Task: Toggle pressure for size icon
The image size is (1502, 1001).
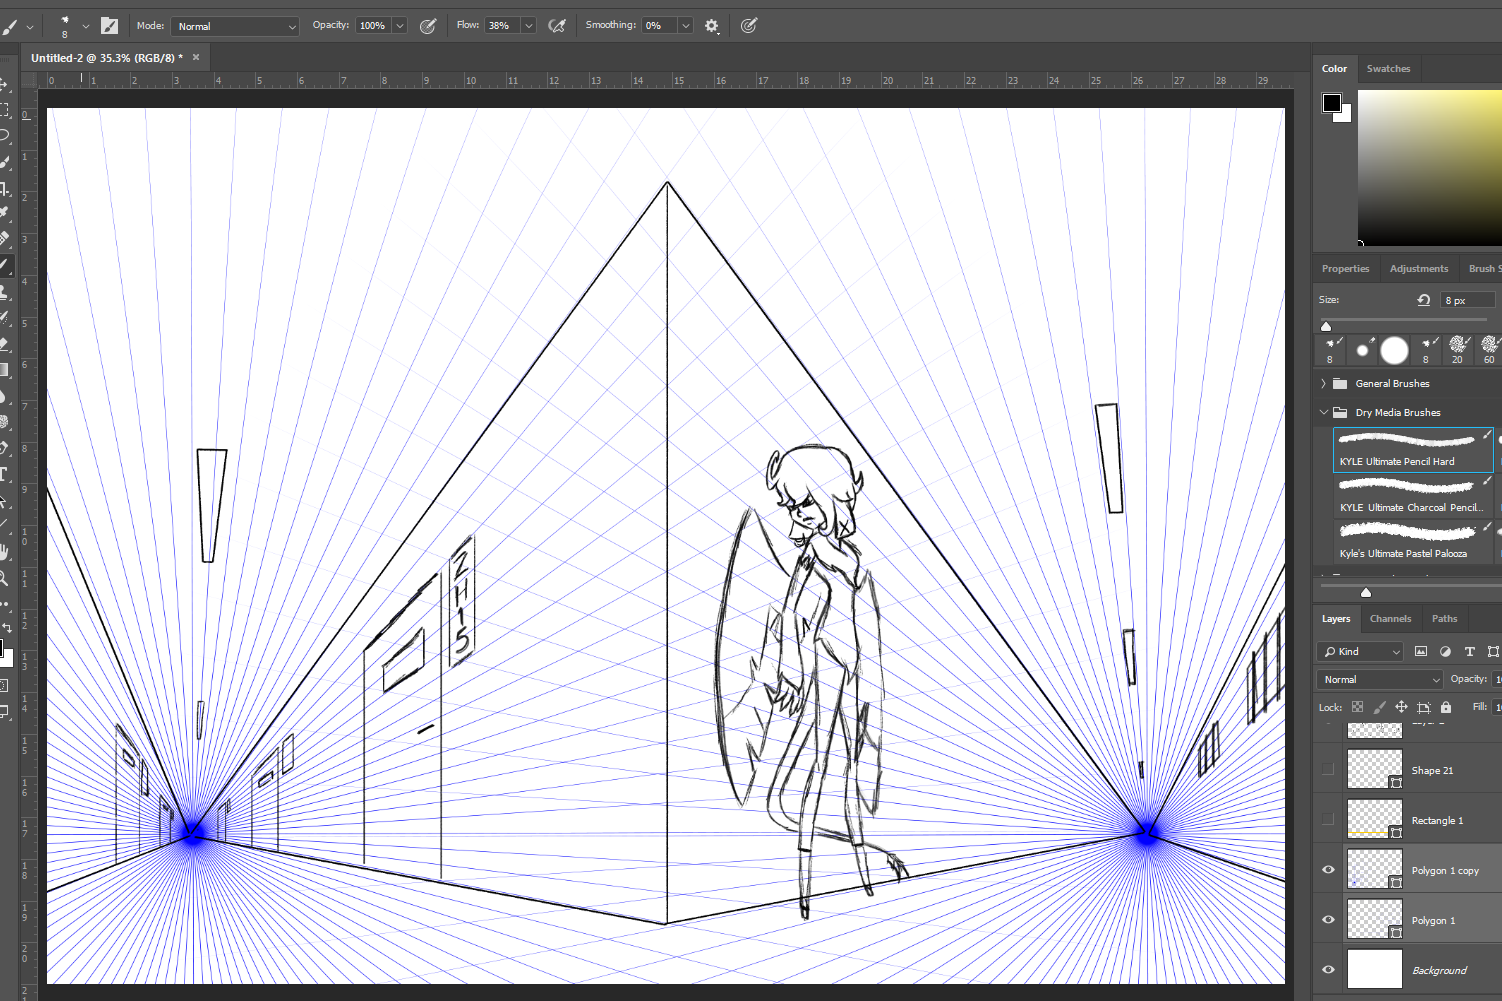Action: pos(748,26)
